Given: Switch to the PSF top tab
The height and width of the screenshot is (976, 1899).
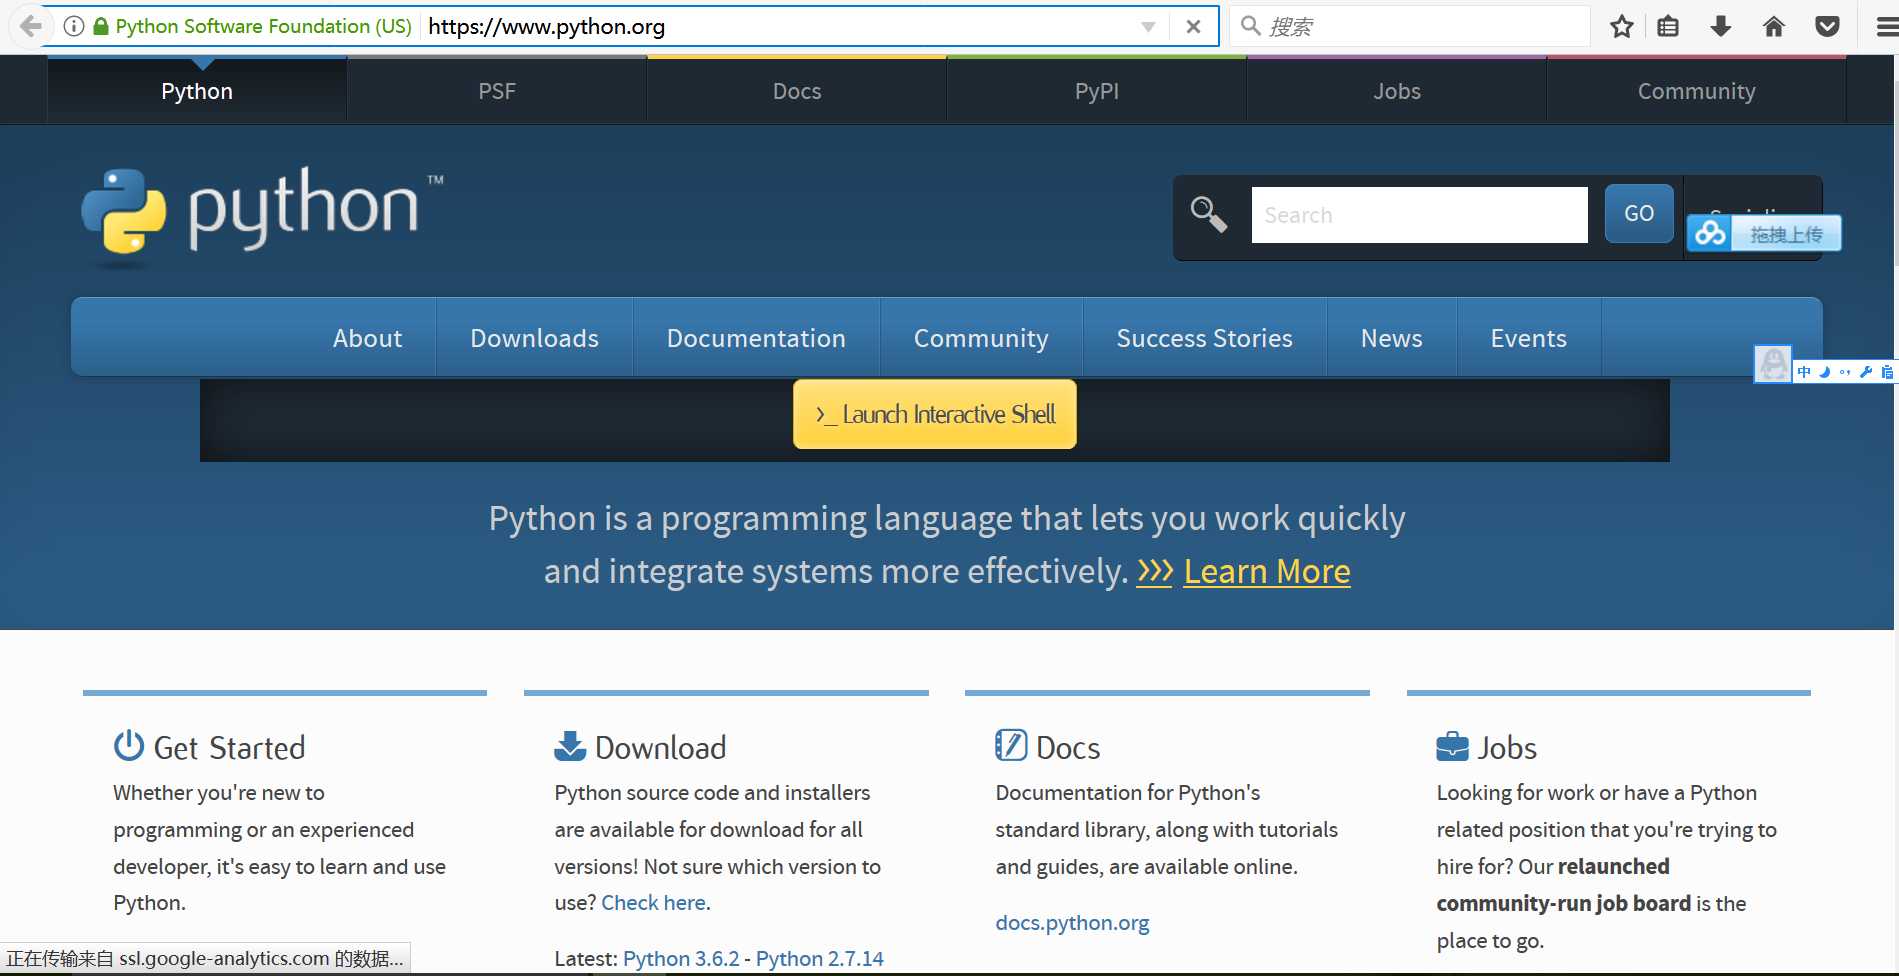Looking at the screenshot, I should pyautogui.click(x=497, y=91).
